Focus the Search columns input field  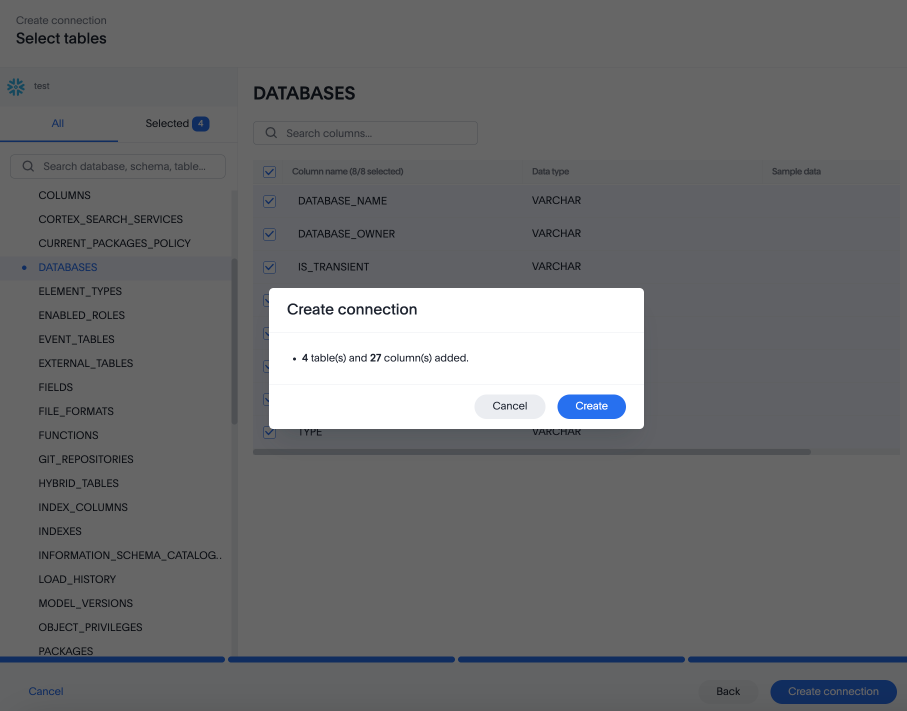(x=376, y=133)
